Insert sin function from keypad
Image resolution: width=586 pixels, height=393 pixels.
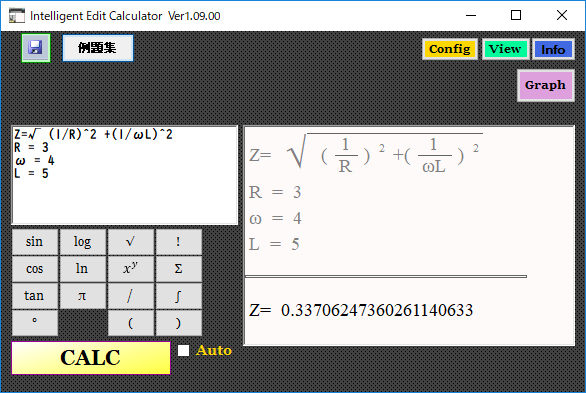coord(35,242)
